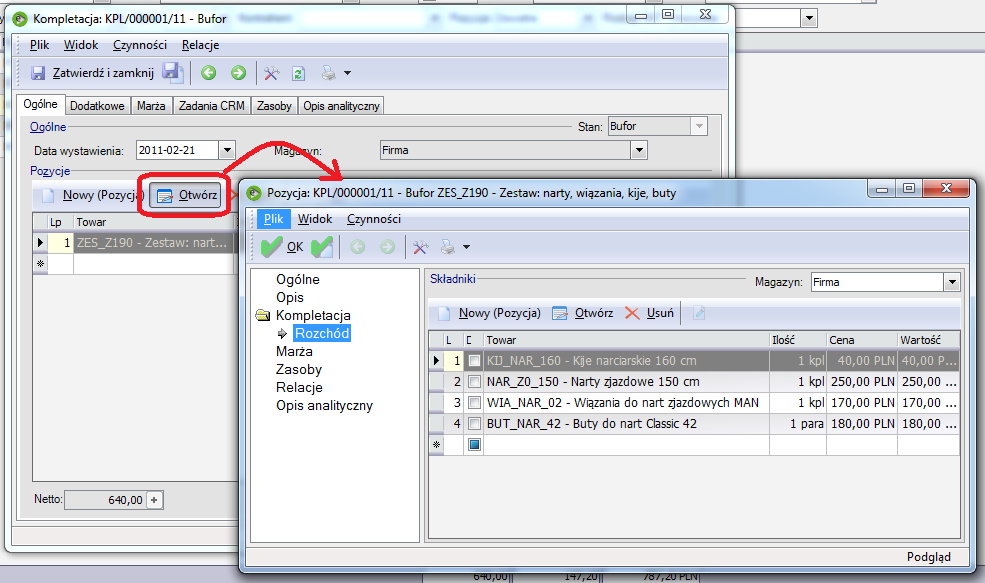This screenshot has width=985, height=583.
Task: Open the Plik menu in Kompletacja window
Action: pos(39,45)
